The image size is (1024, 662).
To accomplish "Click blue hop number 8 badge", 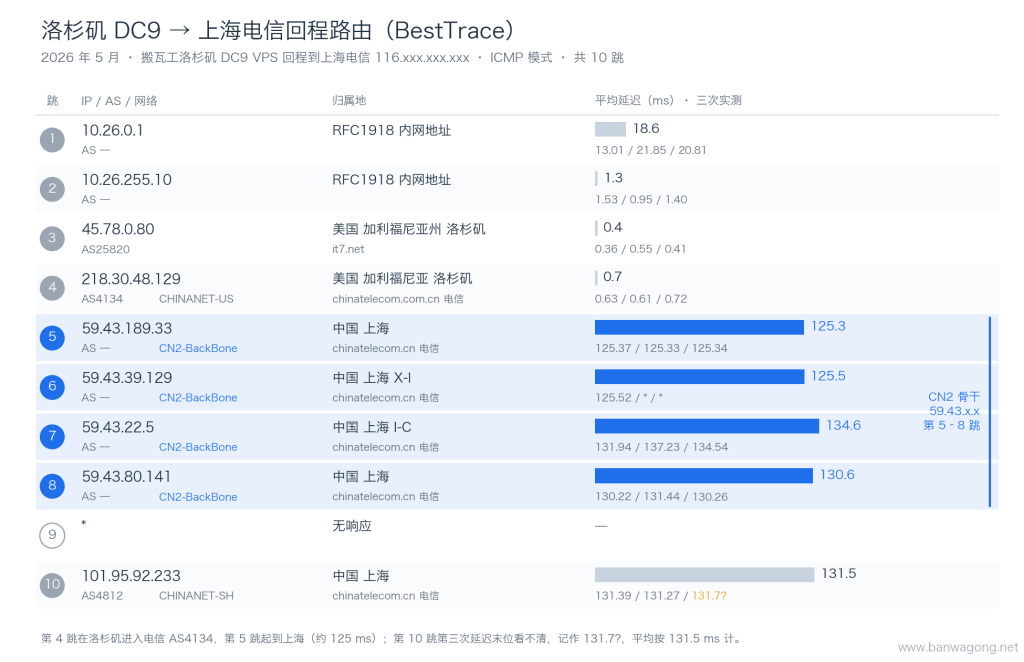I will tap(52, 486).
